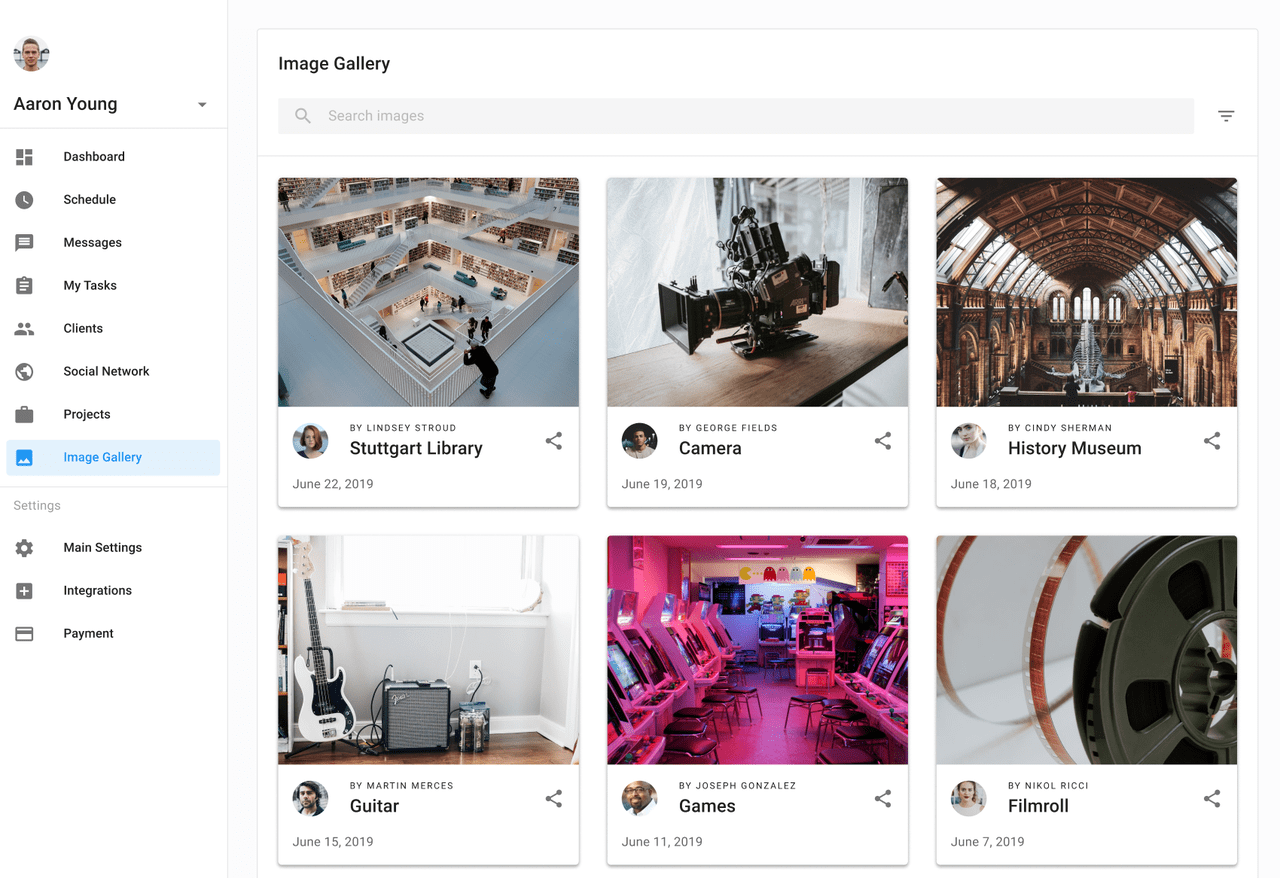1280x878 pixels.
Task: Open the filter list icon
Action: click(x=1226, y=116)
